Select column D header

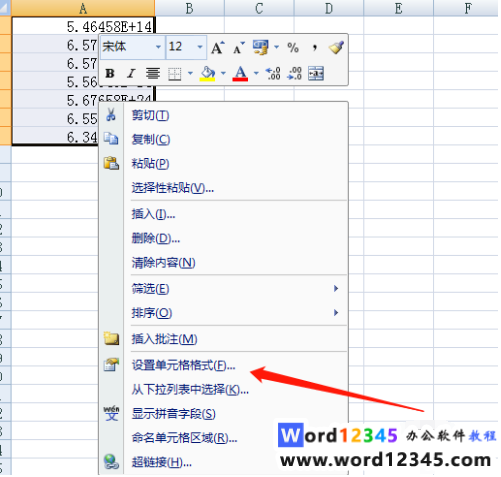tap(329, 8)
